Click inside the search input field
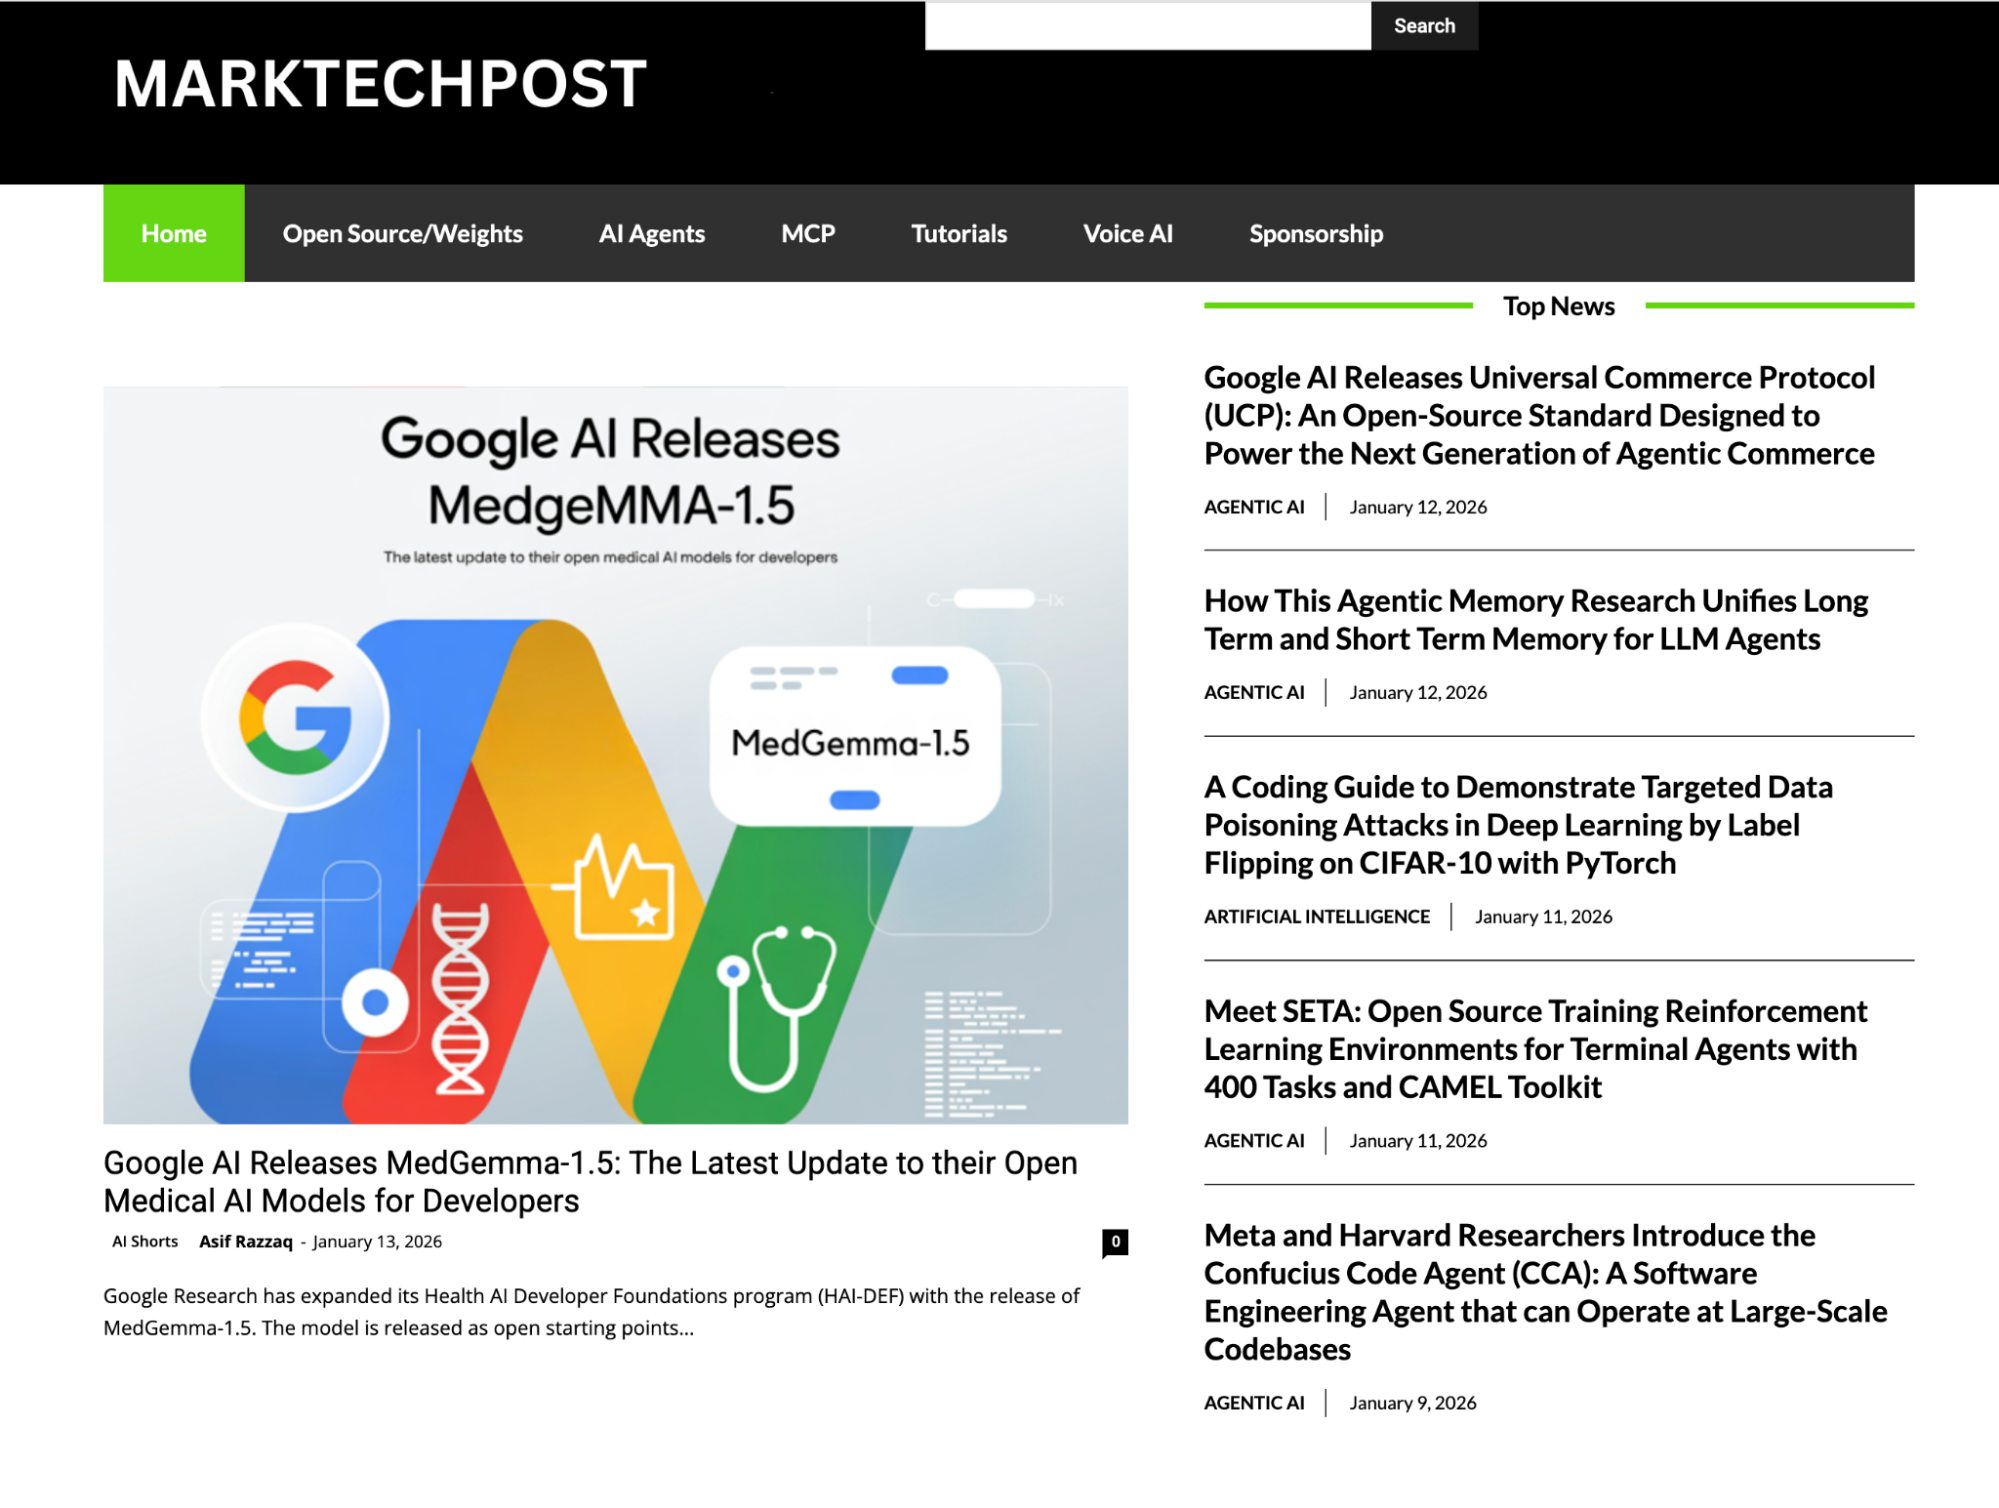 (1146, 26)
